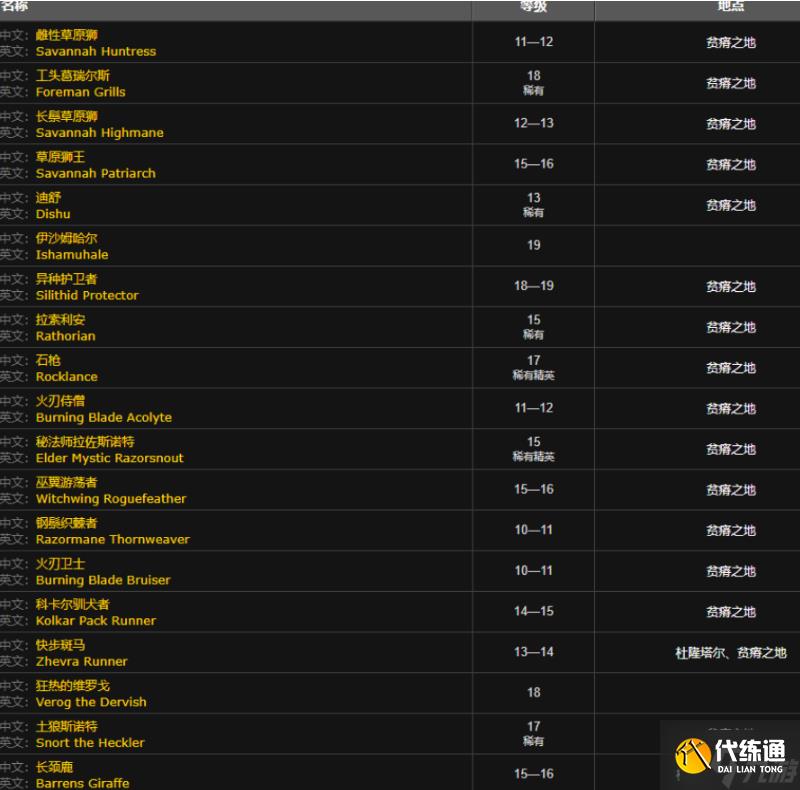Select Witchwing Roguefeather entry
The height and width of the screenshot is (790, 800).
point(111,499)
